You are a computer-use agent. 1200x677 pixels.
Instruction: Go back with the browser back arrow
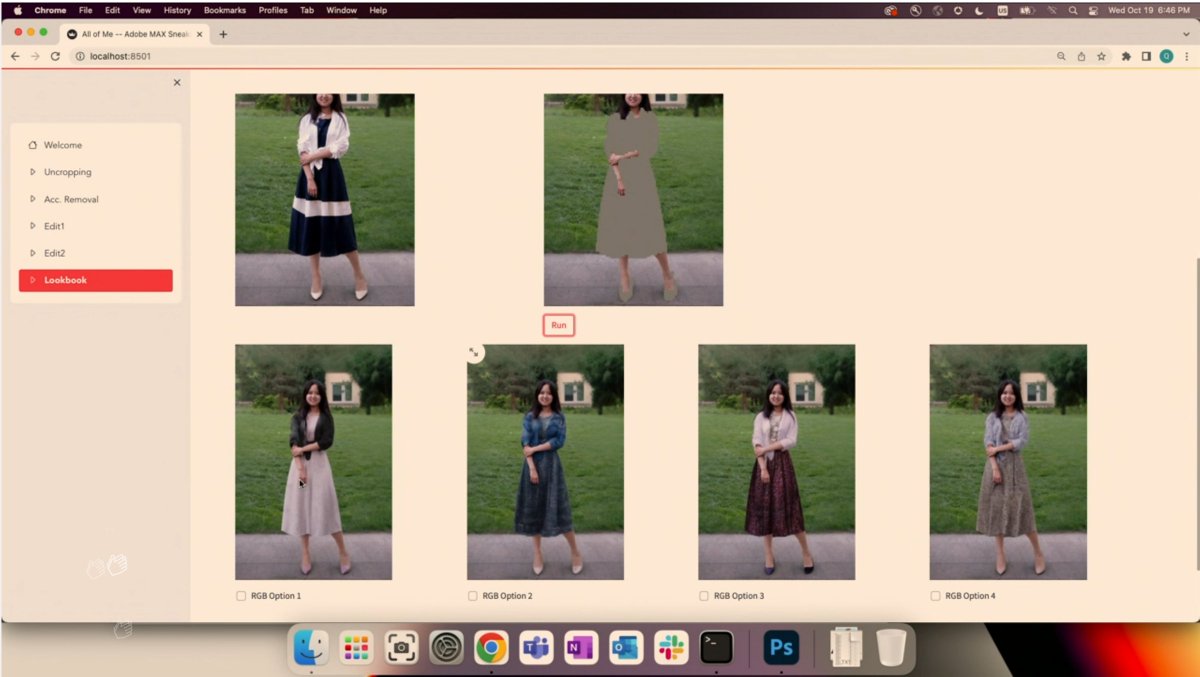click(x=15, y=56)
